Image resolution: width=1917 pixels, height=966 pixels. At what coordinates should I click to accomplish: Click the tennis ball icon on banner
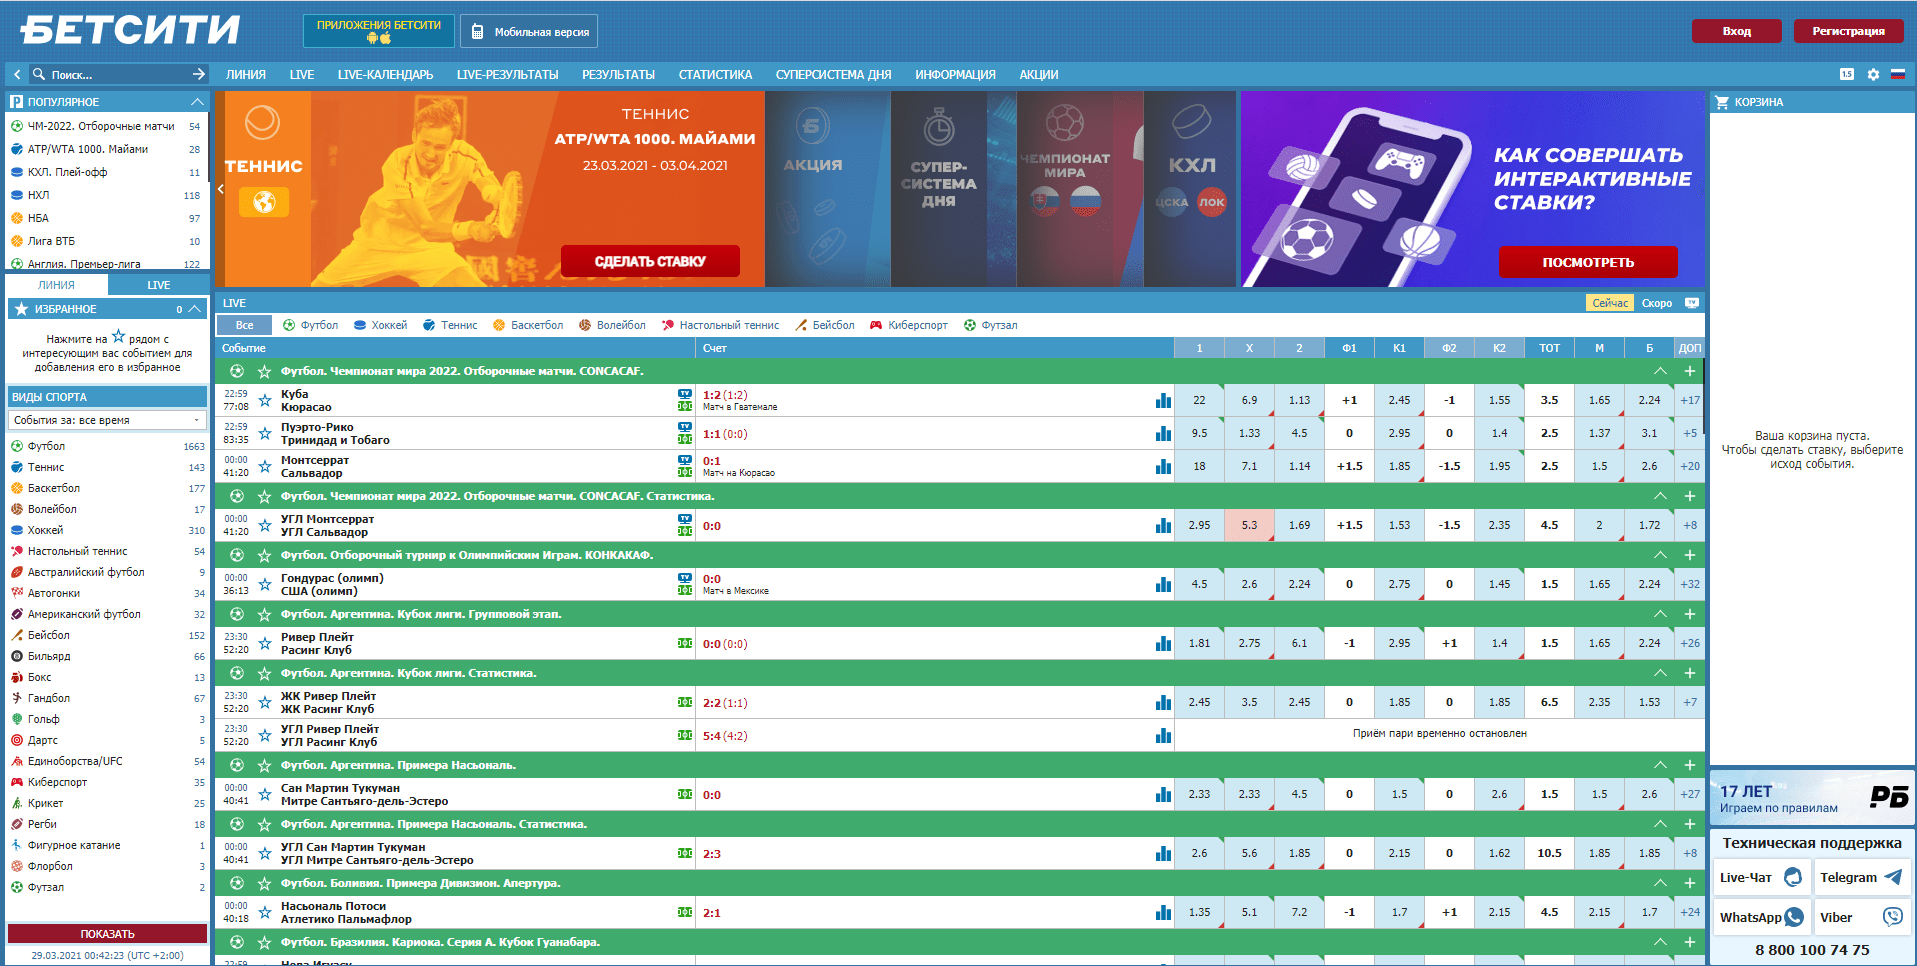coord(263,123)
